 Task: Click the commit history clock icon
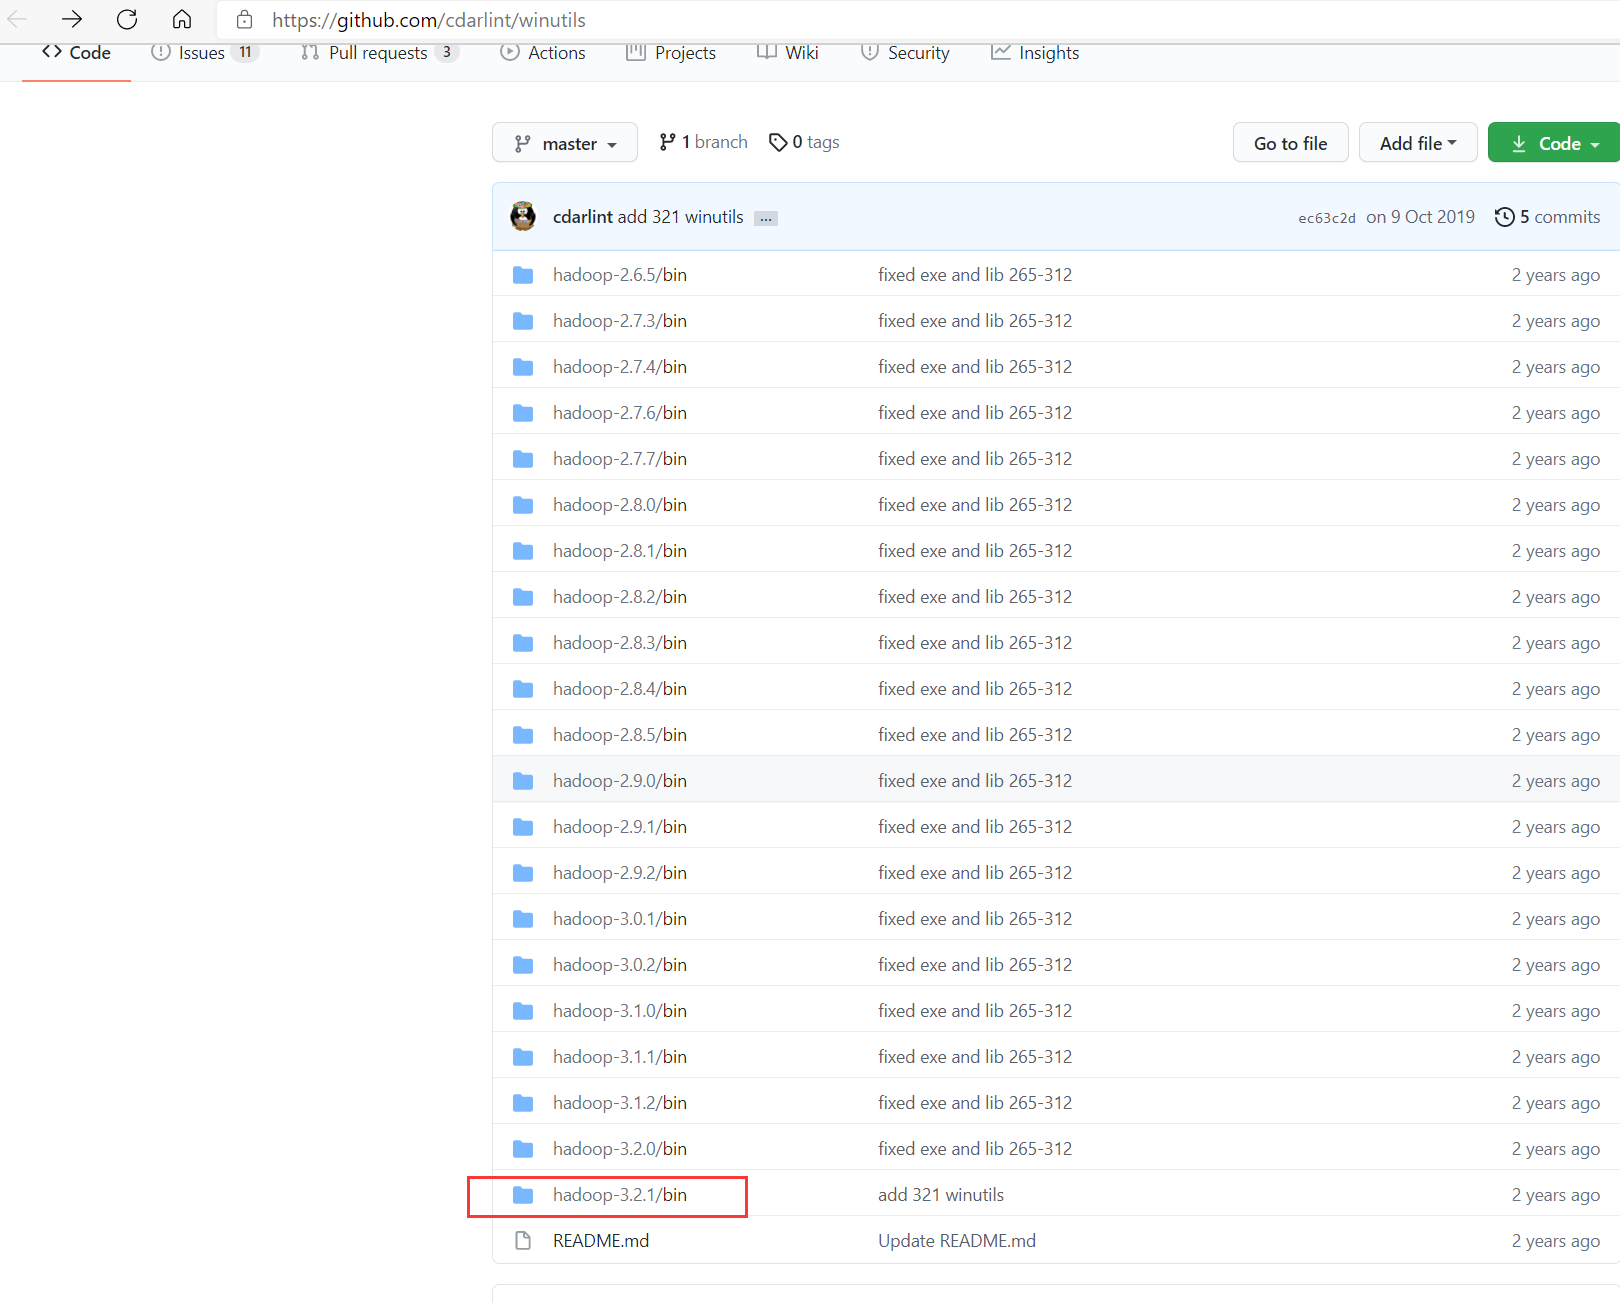coord(1506,216)
